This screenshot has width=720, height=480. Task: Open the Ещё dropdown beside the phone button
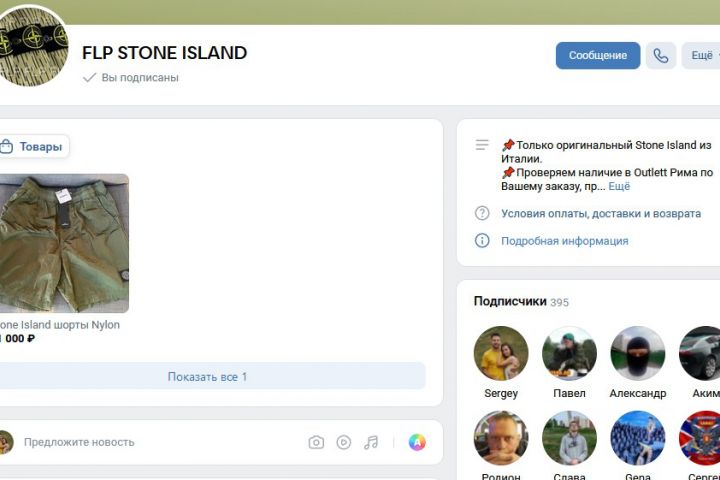(701, 56)
